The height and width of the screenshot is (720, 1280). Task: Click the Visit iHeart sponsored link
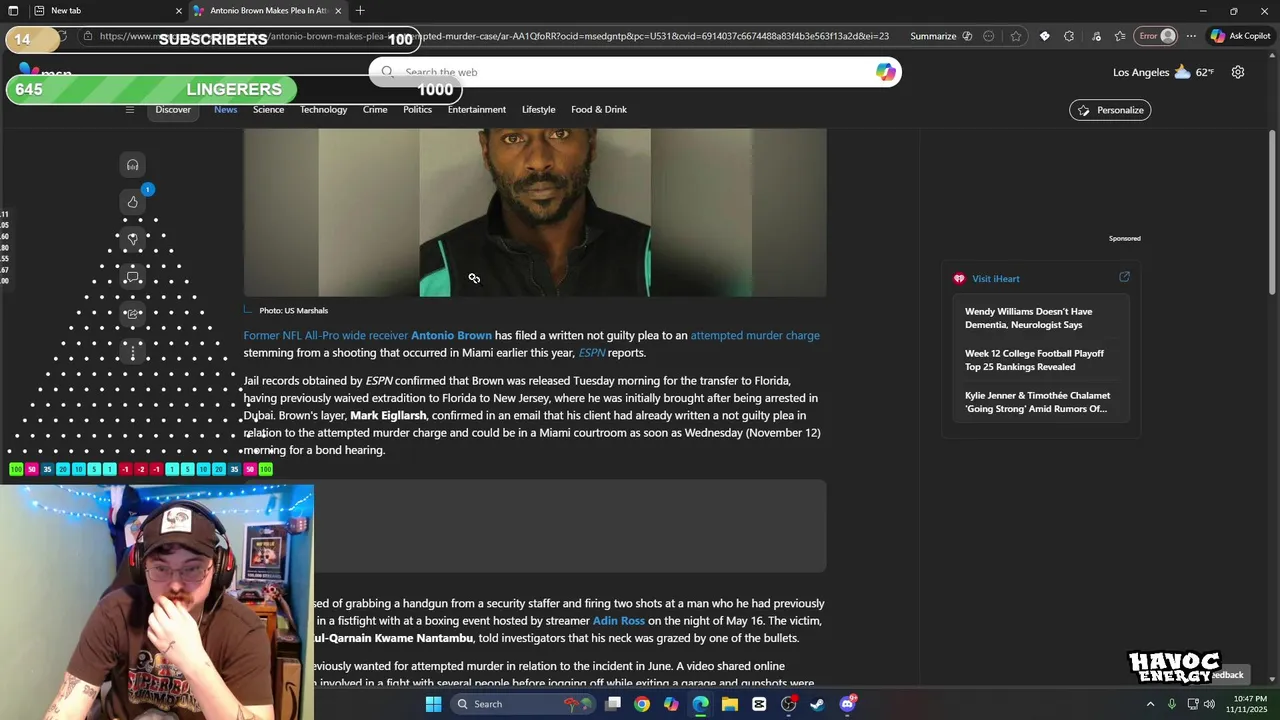(x=995, y=279)
